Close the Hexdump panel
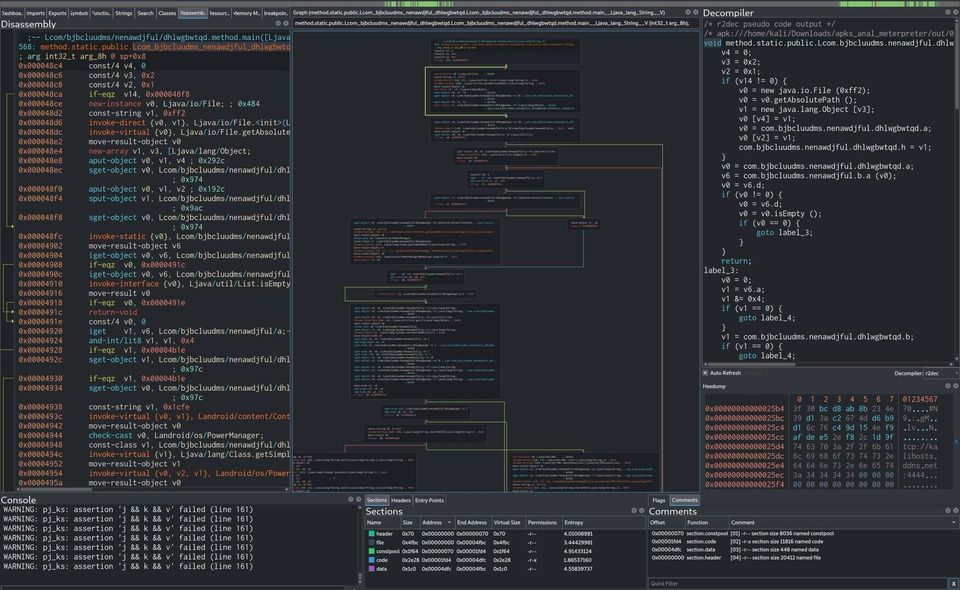The height and width of the screenshot is (590, 960). (x=956, y=386)
